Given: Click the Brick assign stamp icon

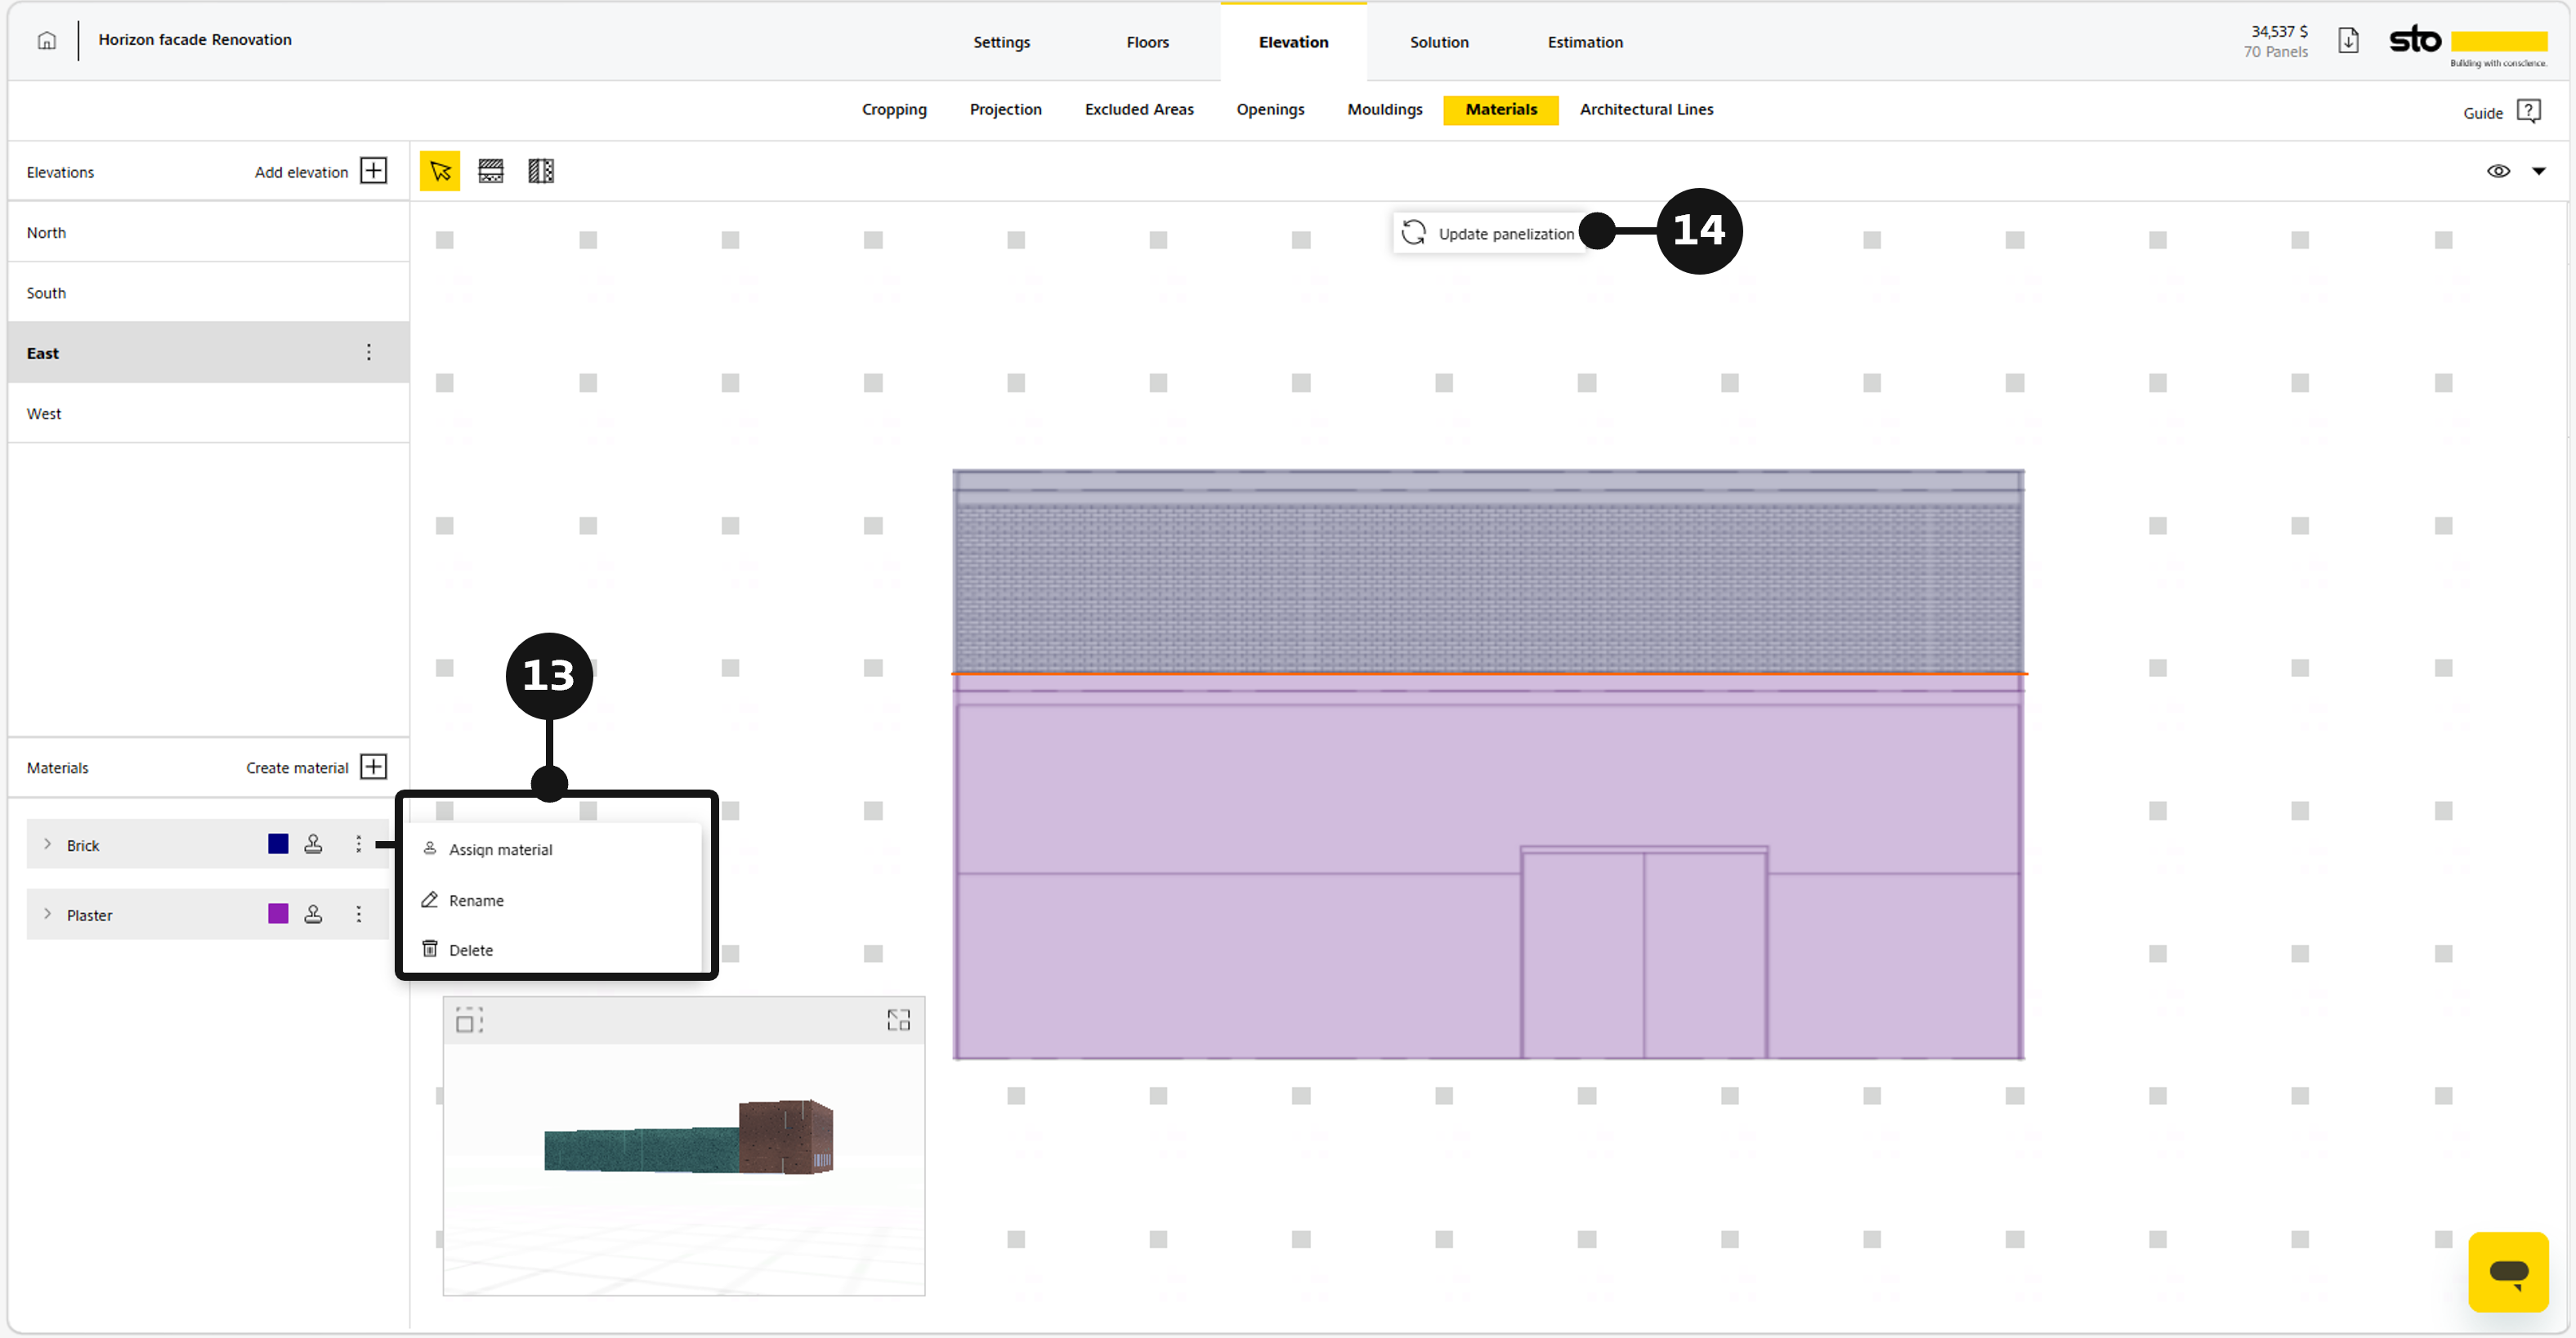Looking at the screenshot, I should click(x=313, y=844).
